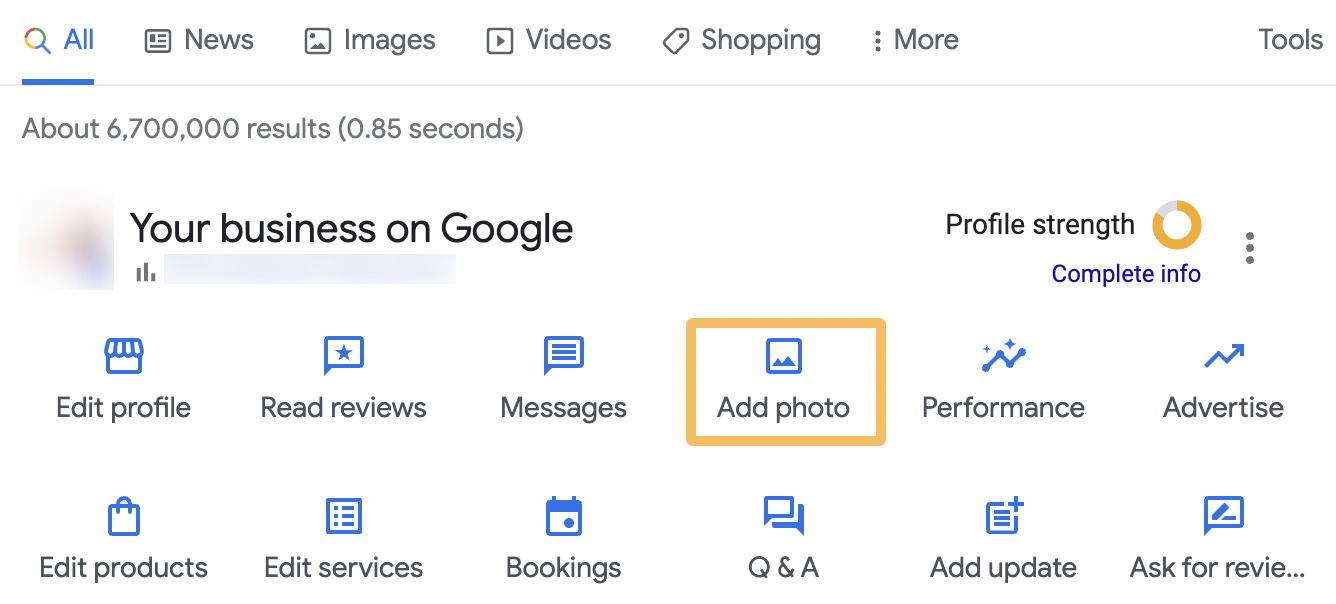
Task: Click the Read reviews speech bubble icon
Action: (x=343, y=355)
